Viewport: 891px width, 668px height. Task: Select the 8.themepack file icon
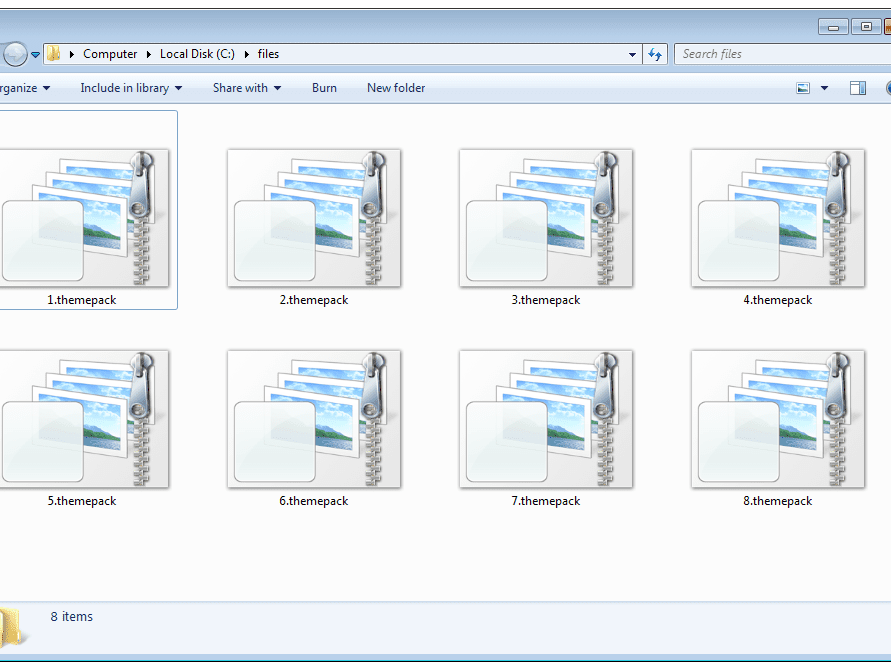point(777,419)
